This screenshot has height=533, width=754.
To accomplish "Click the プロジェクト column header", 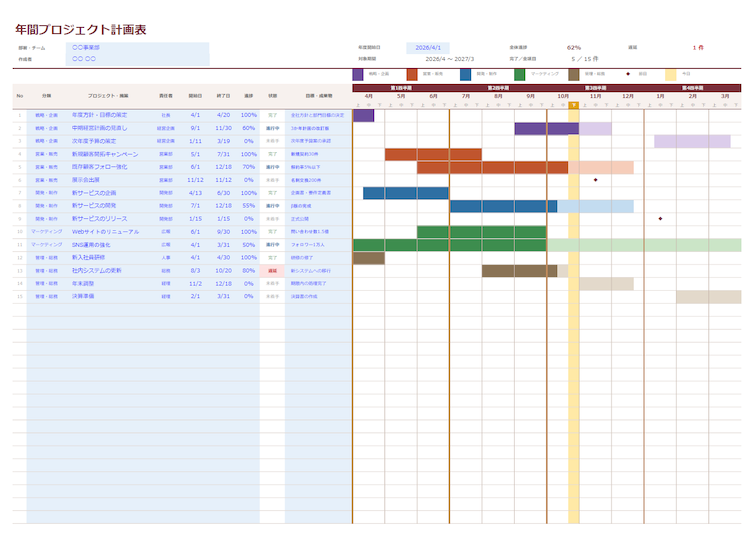I will [x=108, y=96].
